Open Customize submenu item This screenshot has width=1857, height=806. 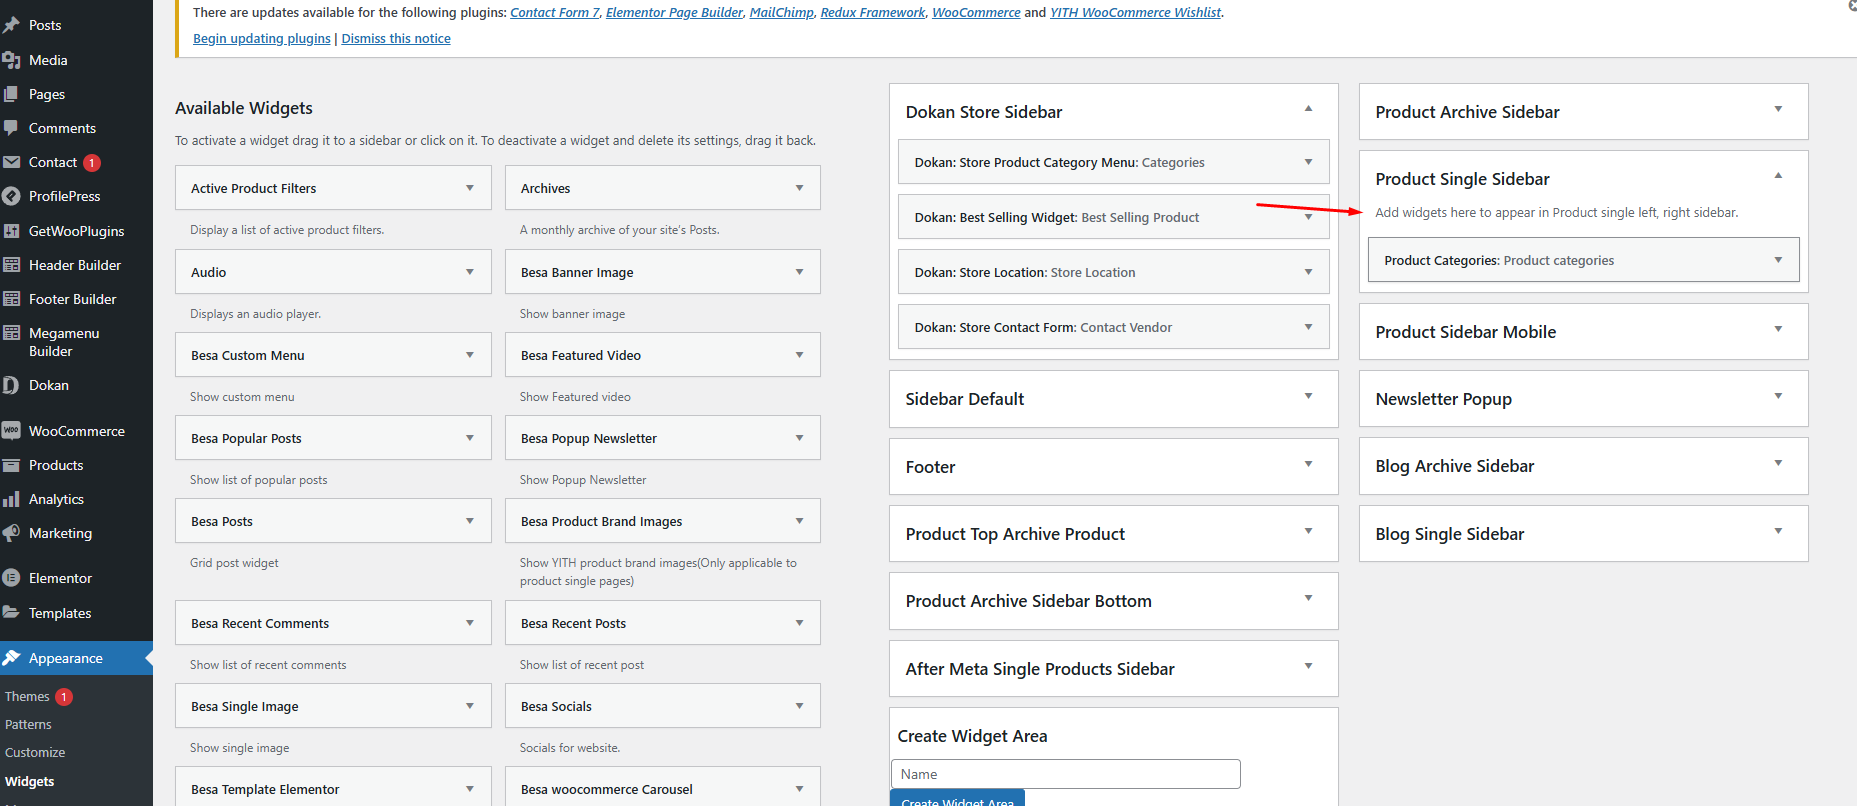pos(35,752)
